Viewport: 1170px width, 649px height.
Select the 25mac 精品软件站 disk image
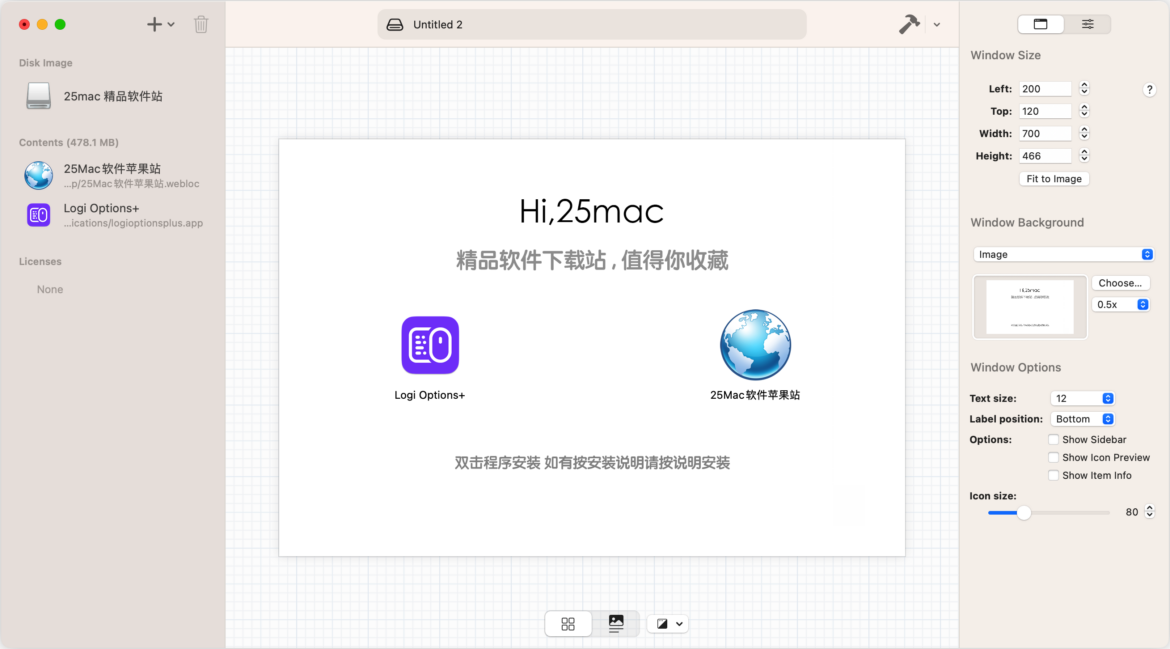click(x=113, y=96)
